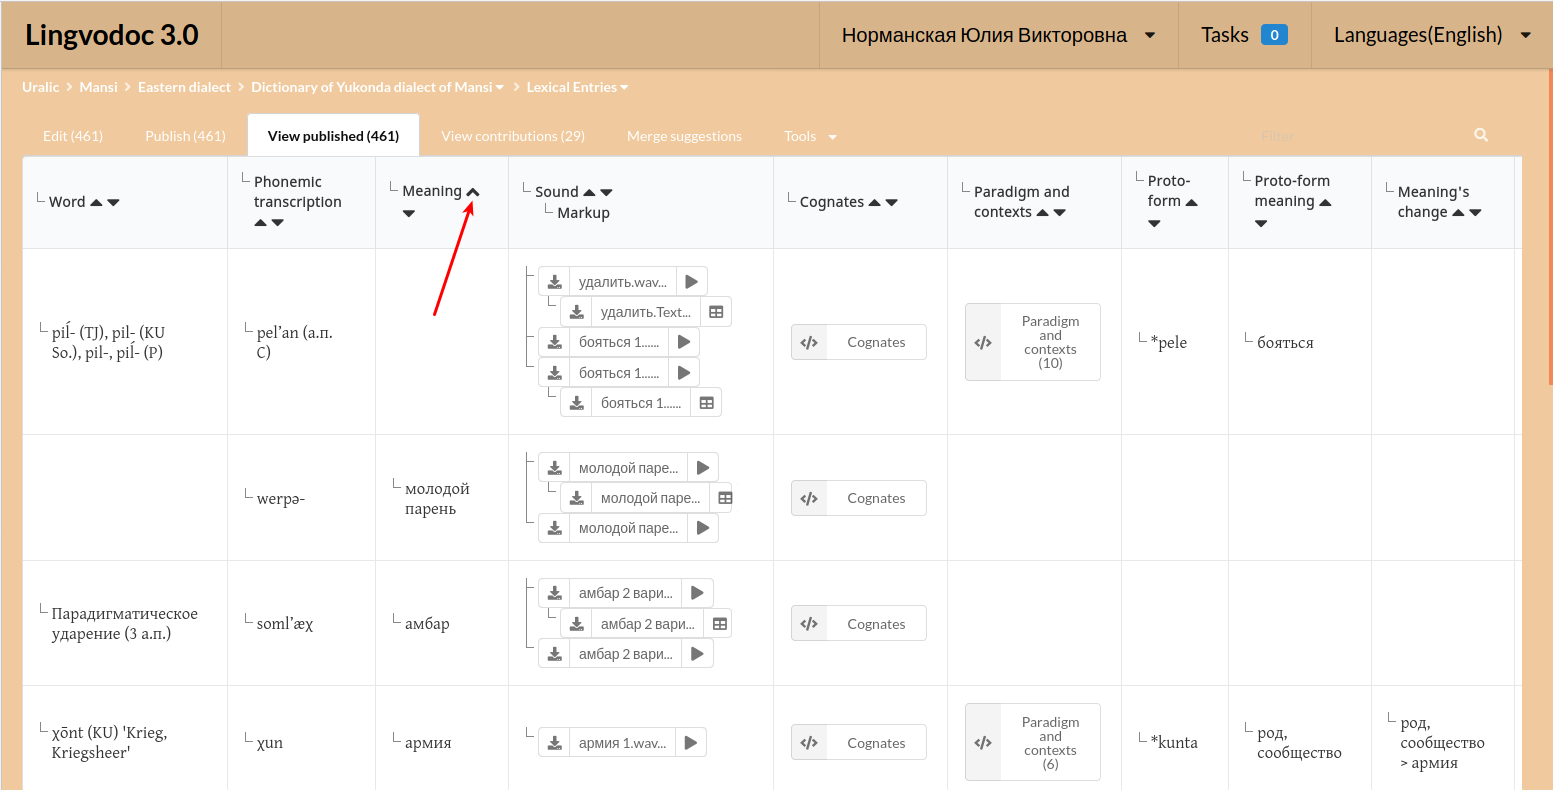Expand the Lexical Entries breadcrumb dropdown

[625, 87]
